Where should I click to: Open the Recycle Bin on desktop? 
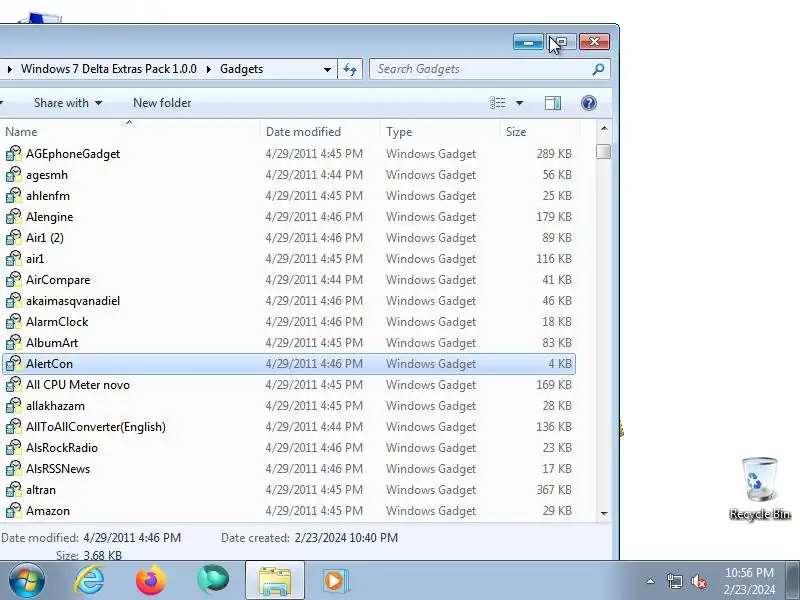(760, 489)
